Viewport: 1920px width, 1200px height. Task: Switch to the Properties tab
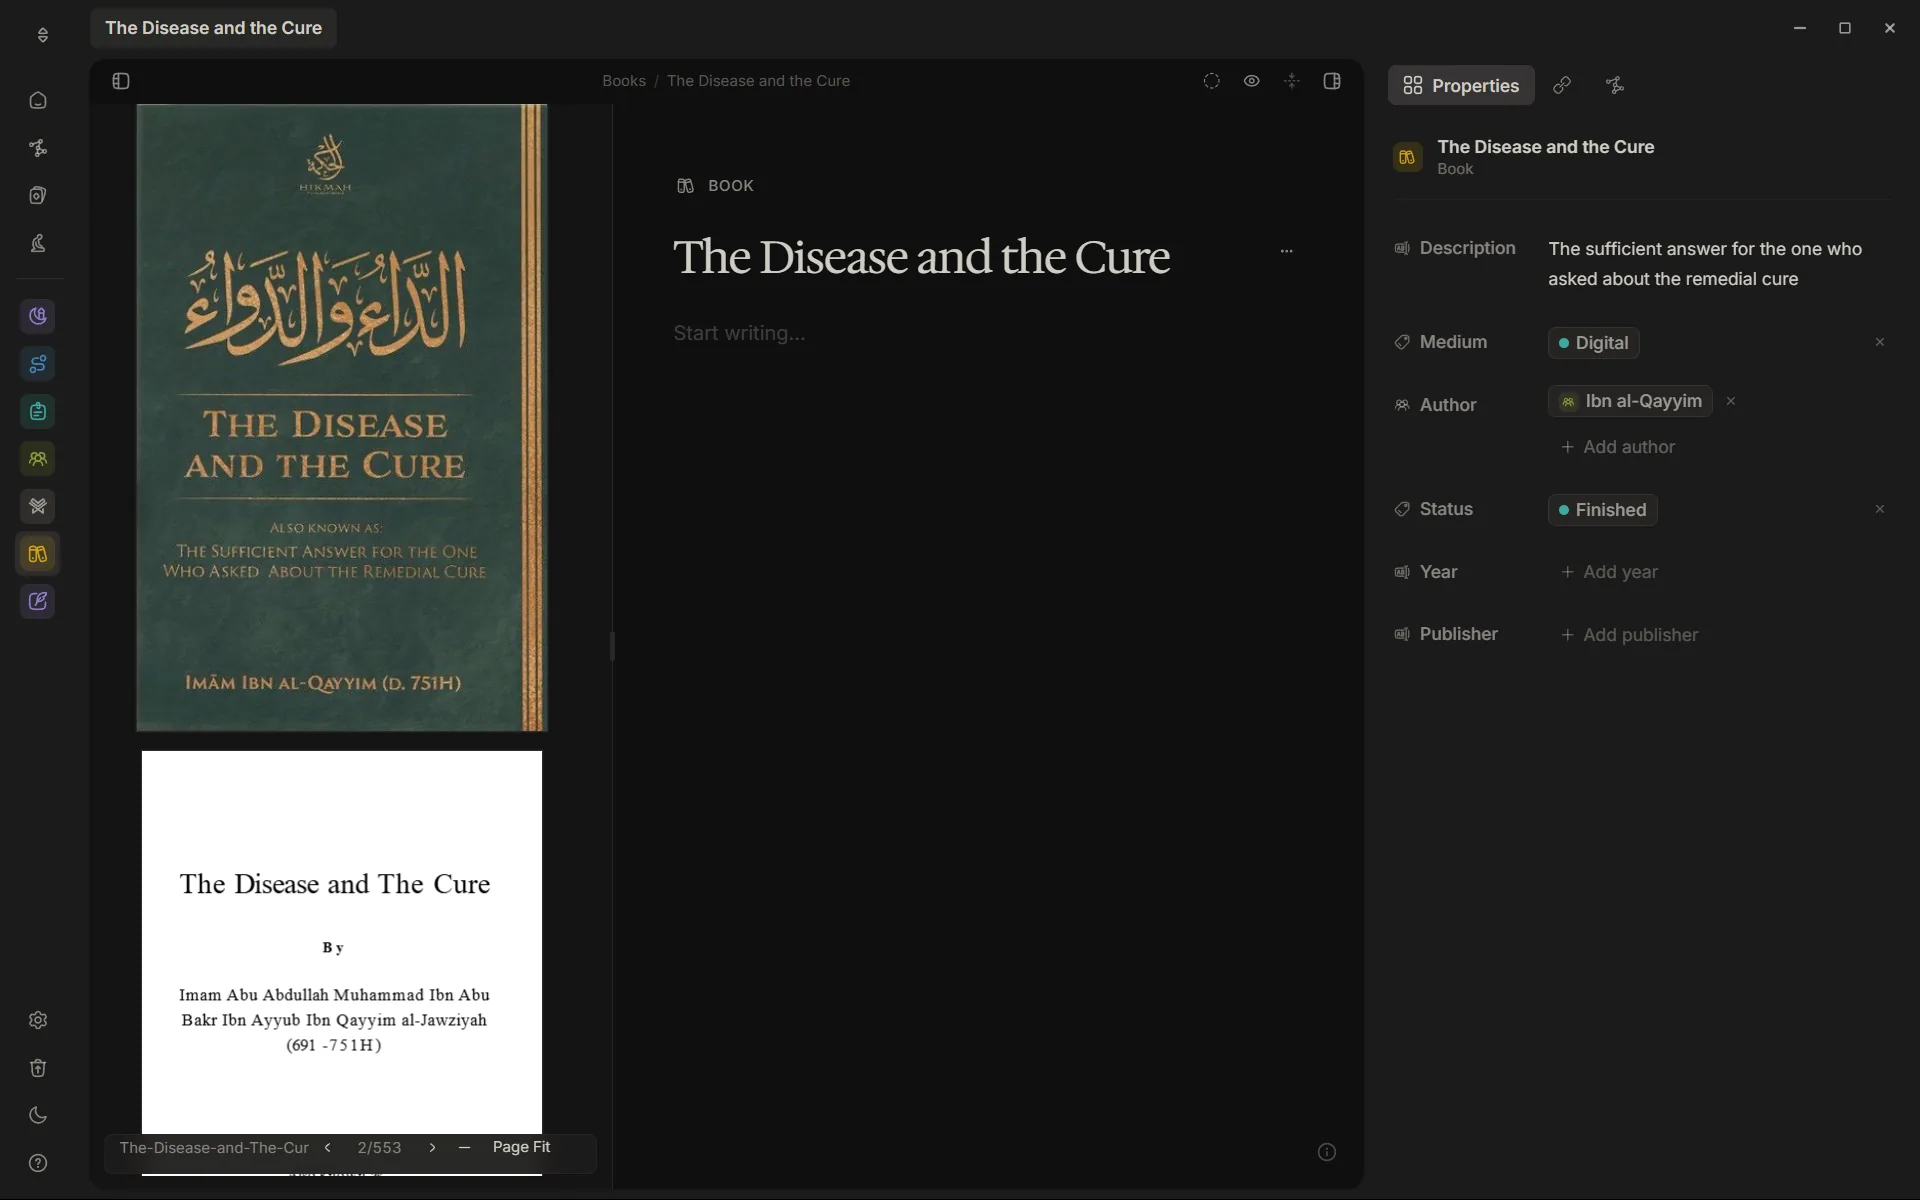click(x=1461, y=86)
